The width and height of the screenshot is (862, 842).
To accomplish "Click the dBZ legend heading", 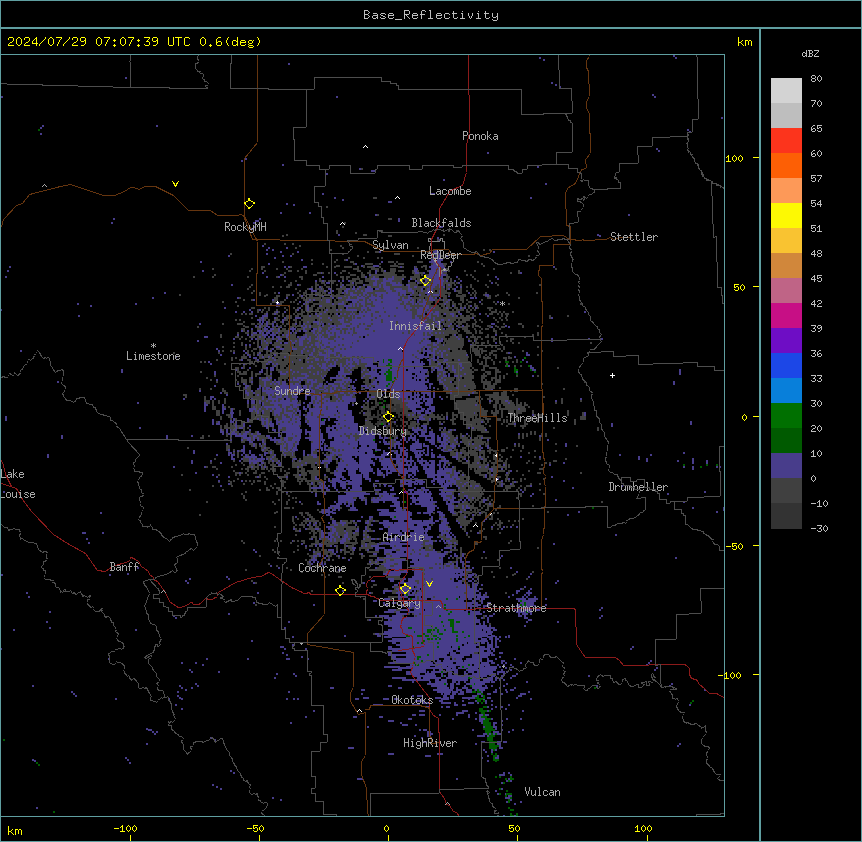I will (x=810, y=54).
